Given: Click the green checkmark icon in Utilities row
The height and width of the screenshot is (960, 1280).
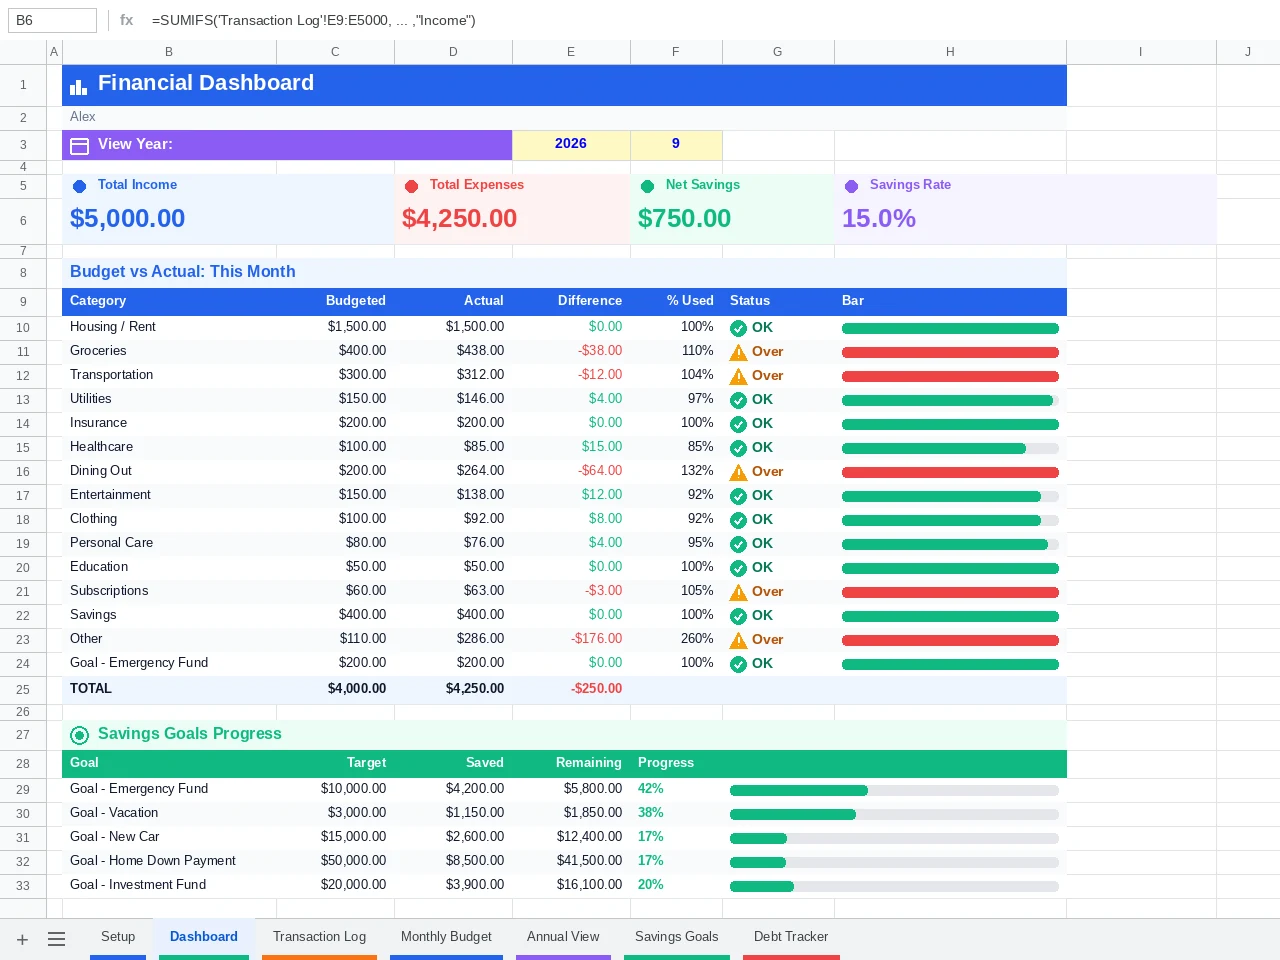Looking at the screenshot, I should (738, 400).
